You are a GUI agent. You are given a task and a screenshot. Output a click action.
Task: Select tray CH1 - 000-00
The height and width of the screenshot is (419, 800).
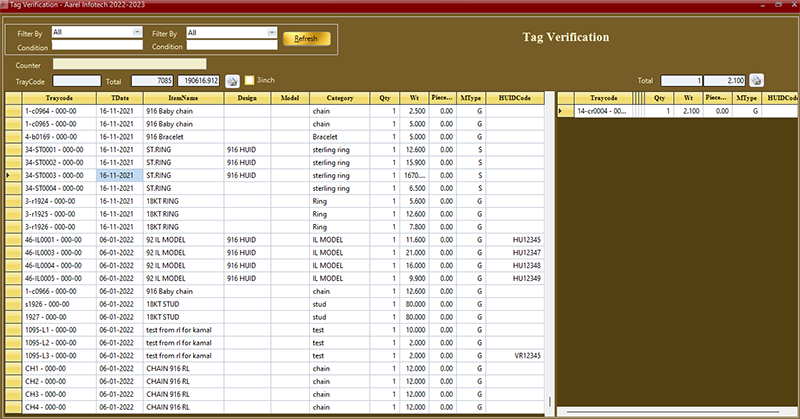point(59,368)
